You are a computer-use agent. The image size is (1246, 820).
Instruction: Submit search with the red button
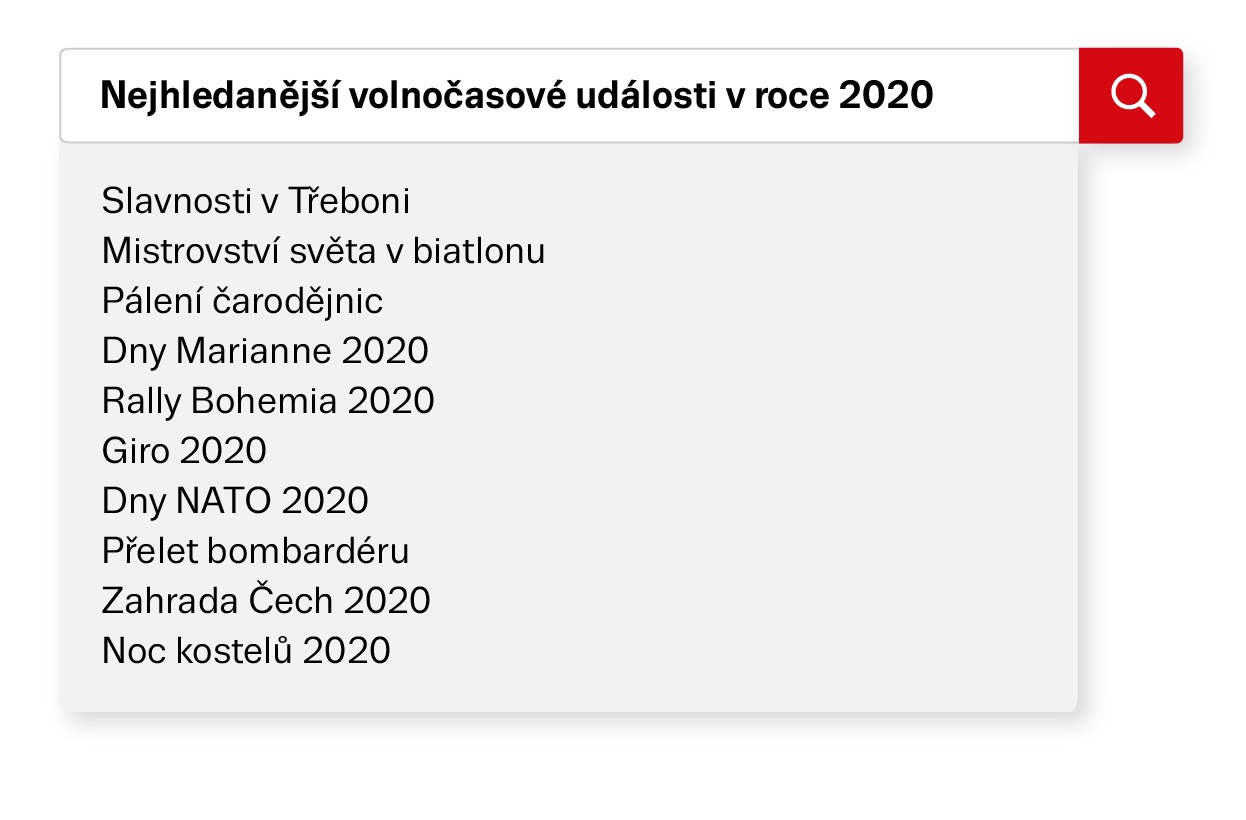[1131, 96]
